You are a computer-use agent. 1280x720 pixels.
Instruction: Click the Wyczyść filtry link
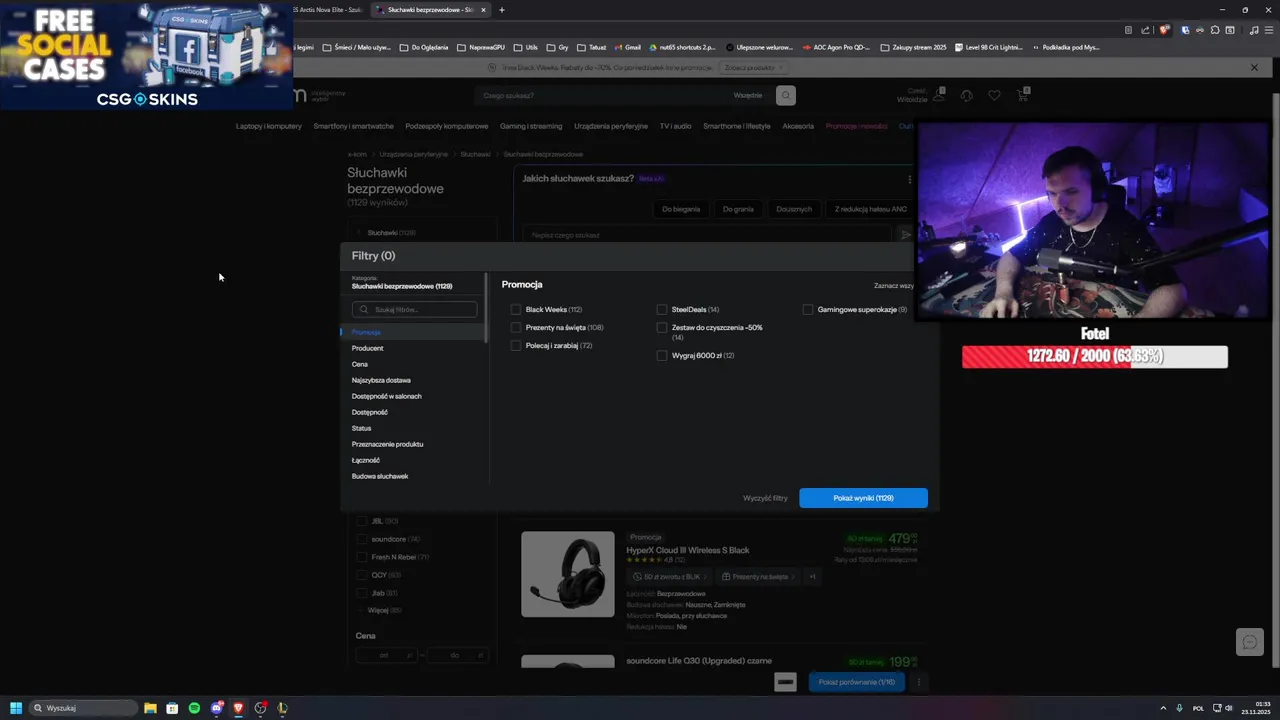(x=765, y=498)
